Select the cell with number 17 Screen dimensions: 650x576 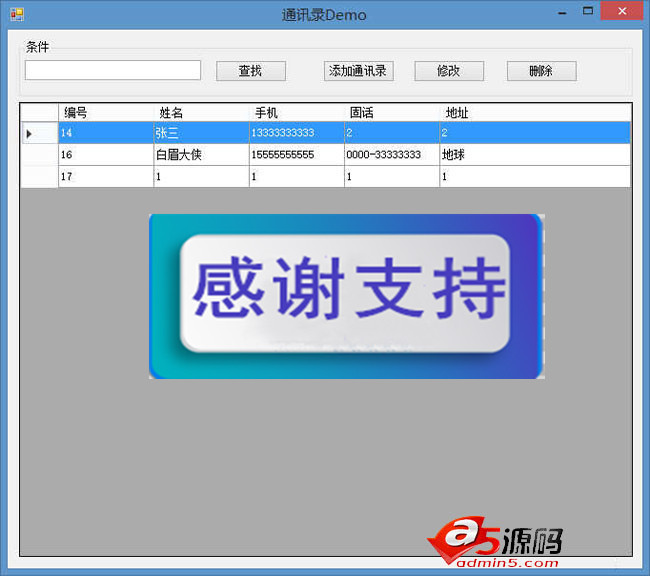click(x=106, y=177)
